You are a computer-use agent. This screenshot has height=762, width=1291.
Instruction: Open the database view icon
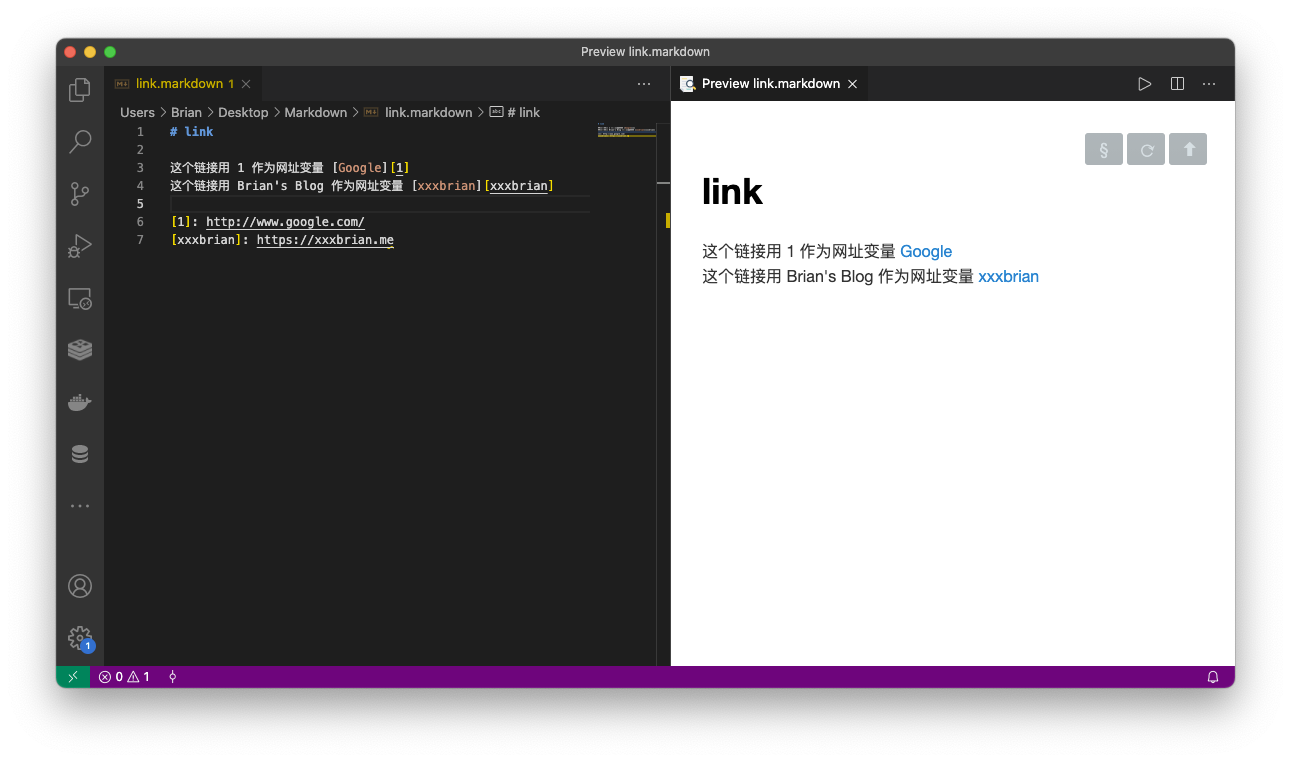tap(80, 454)
